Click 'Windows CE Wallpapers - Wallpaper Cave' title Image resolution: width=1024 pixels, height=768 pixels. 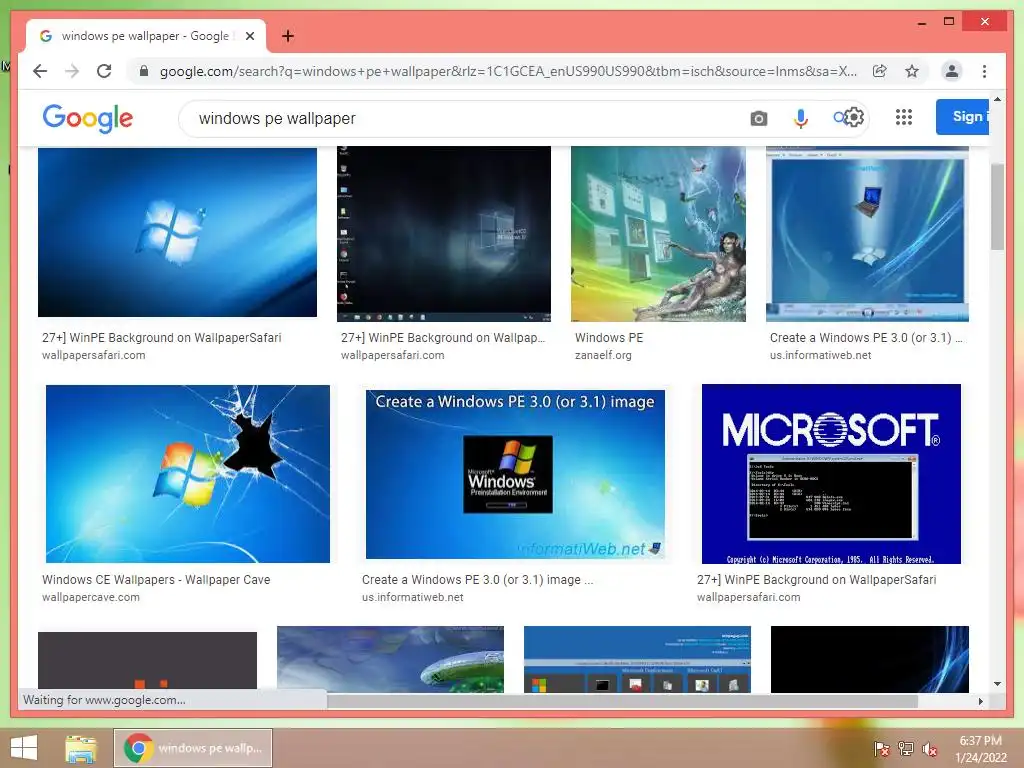[156, 579]
